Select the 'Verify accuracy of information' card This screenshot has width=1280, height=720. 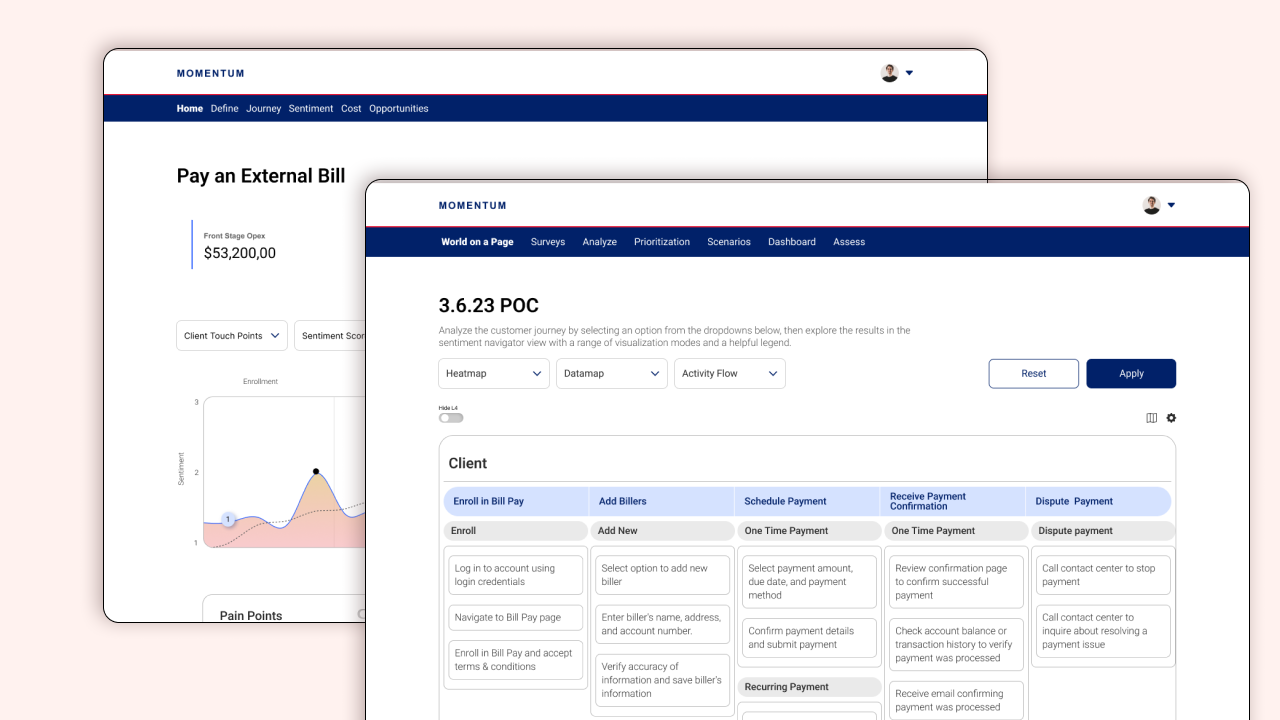[663, 680]
